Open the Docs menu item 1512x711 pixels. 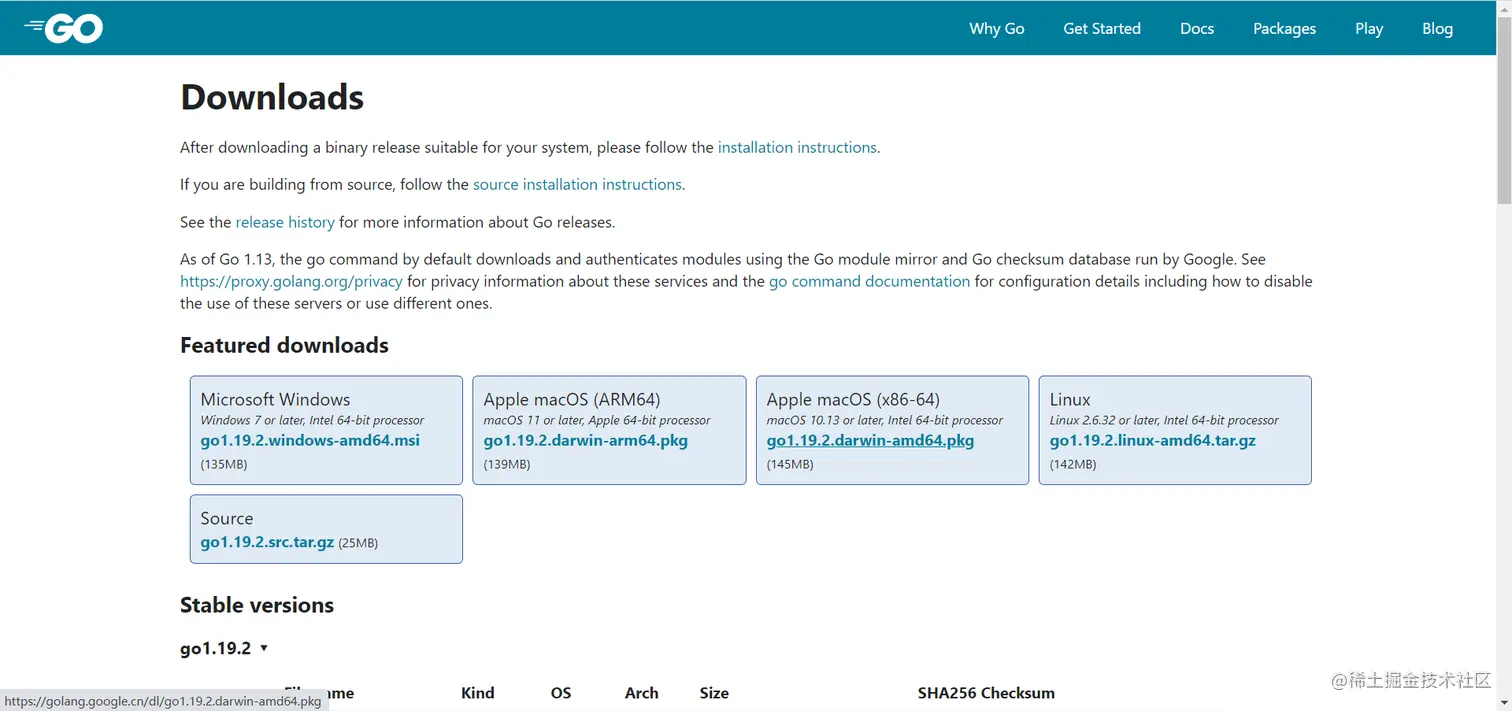pos(1197,28)
